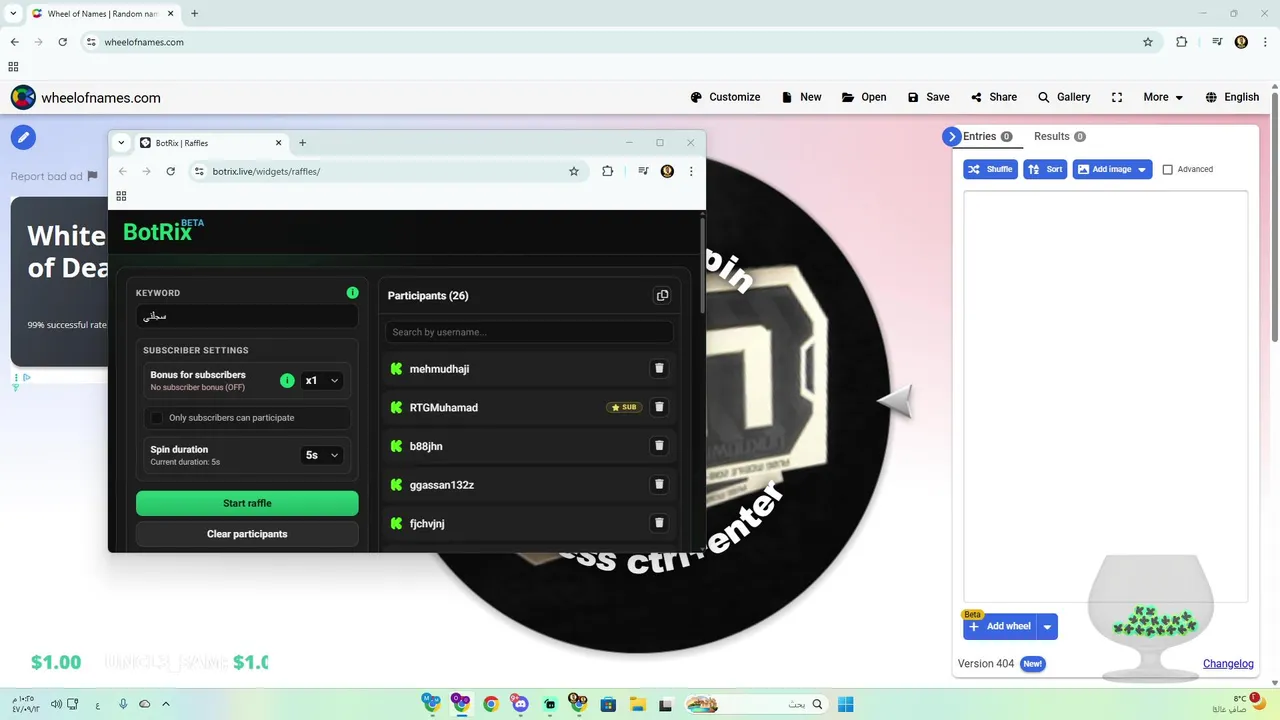Click the Clear participants button
Image resolution: width=1280 pixels, height=720 pixels.
(x=247, y=534)
